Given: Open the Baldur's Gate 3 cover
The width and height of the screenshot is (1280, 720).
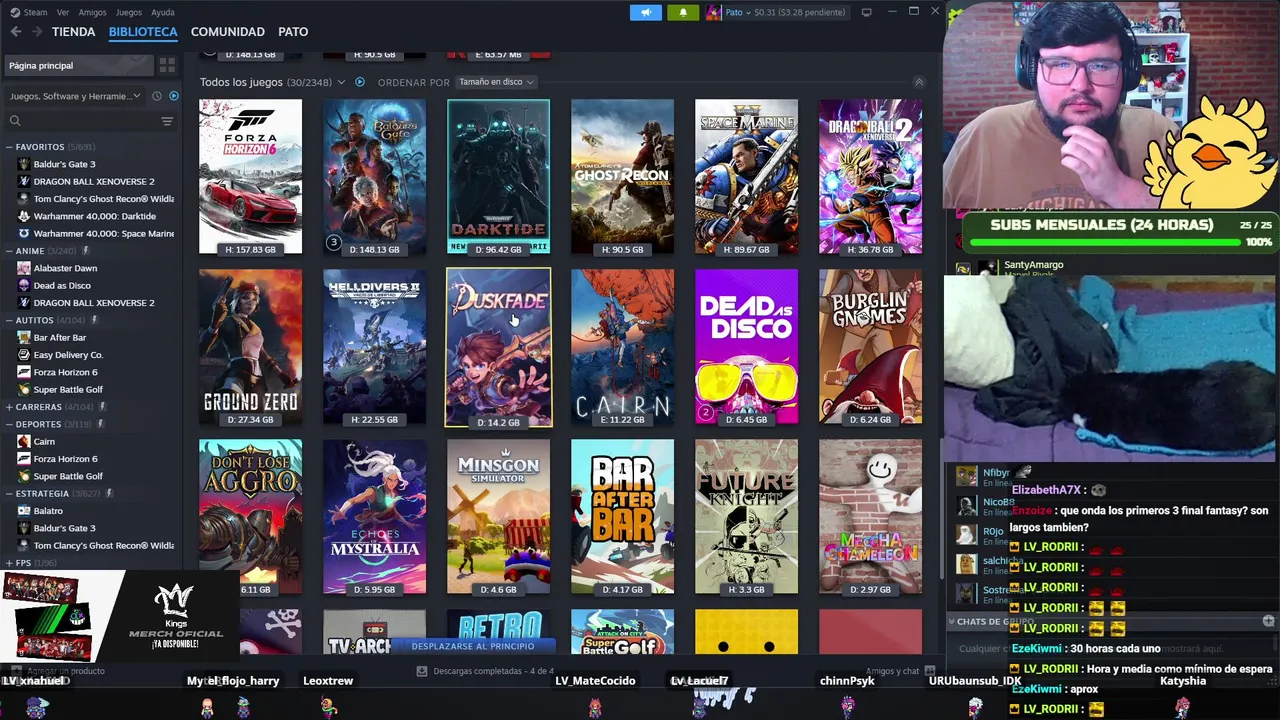Looking at the screenshot, I should (x=374, y=176).
